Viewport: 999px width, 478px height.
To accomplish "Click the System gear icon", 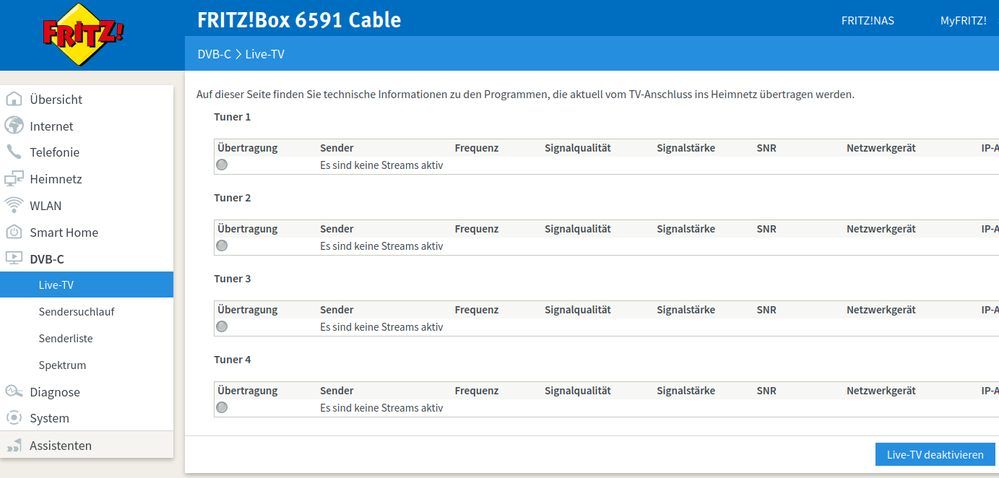I will [14, 418].
